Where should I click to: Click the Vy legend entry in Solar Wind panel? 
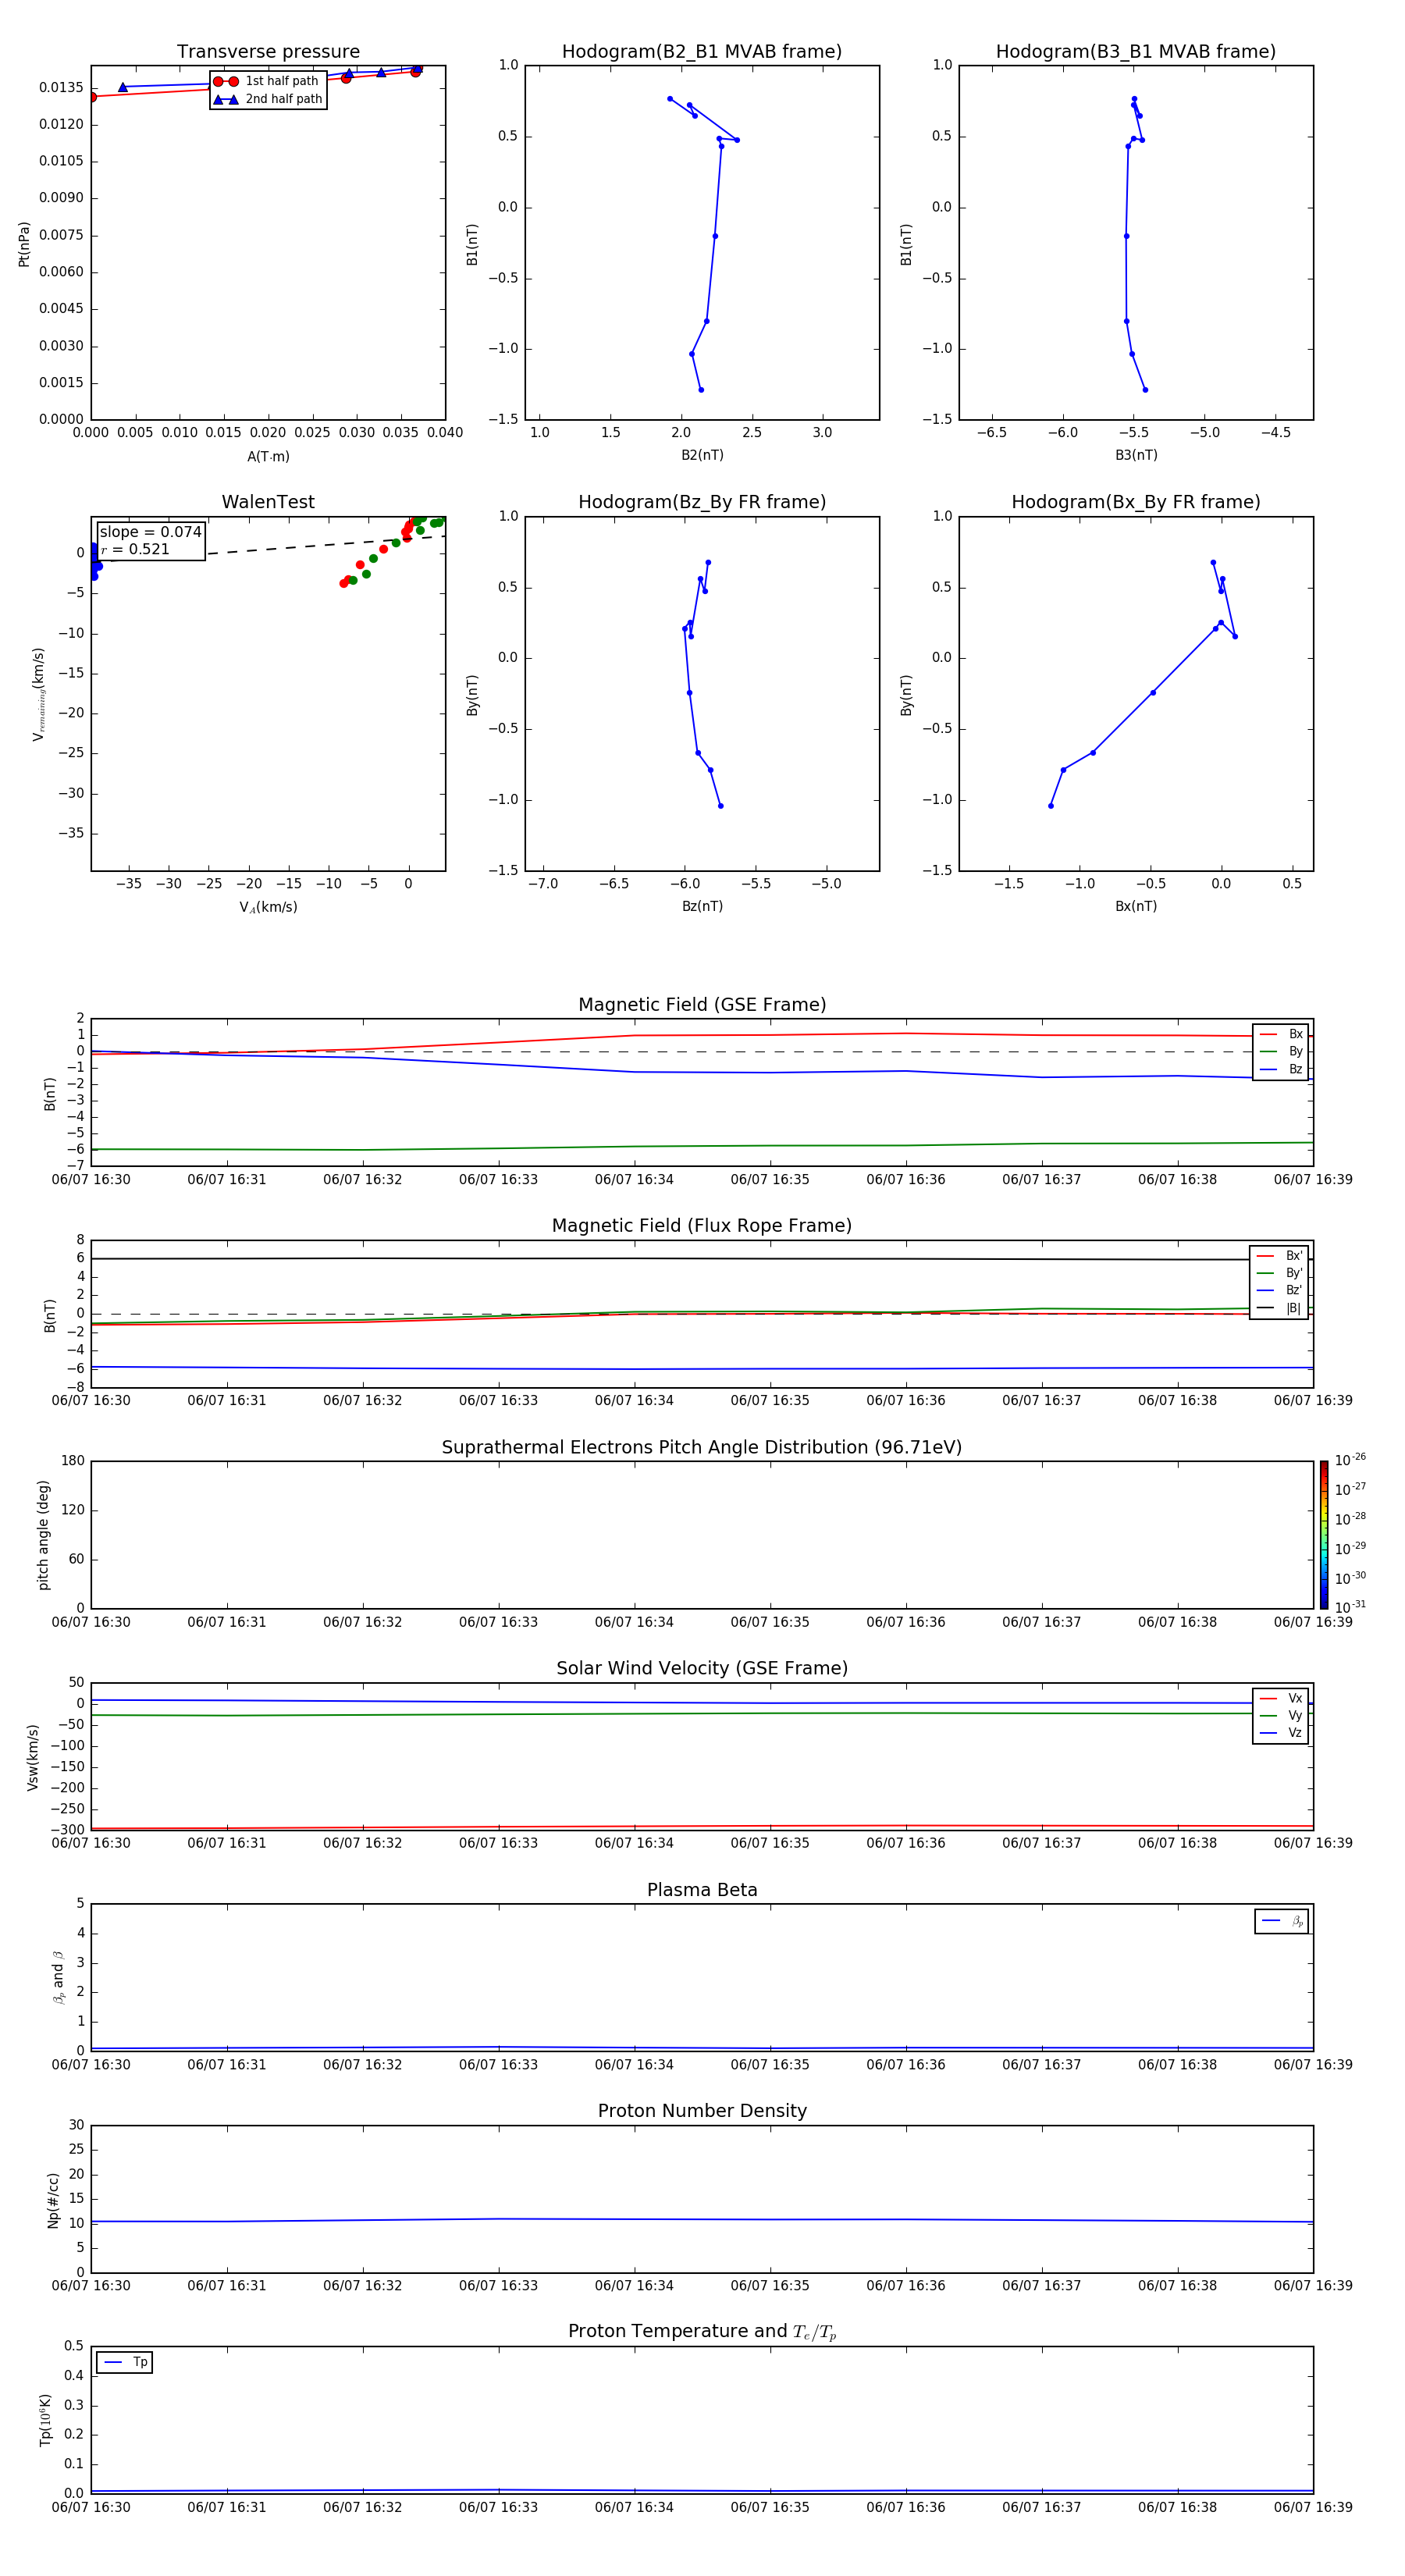pos(1281,1716)
